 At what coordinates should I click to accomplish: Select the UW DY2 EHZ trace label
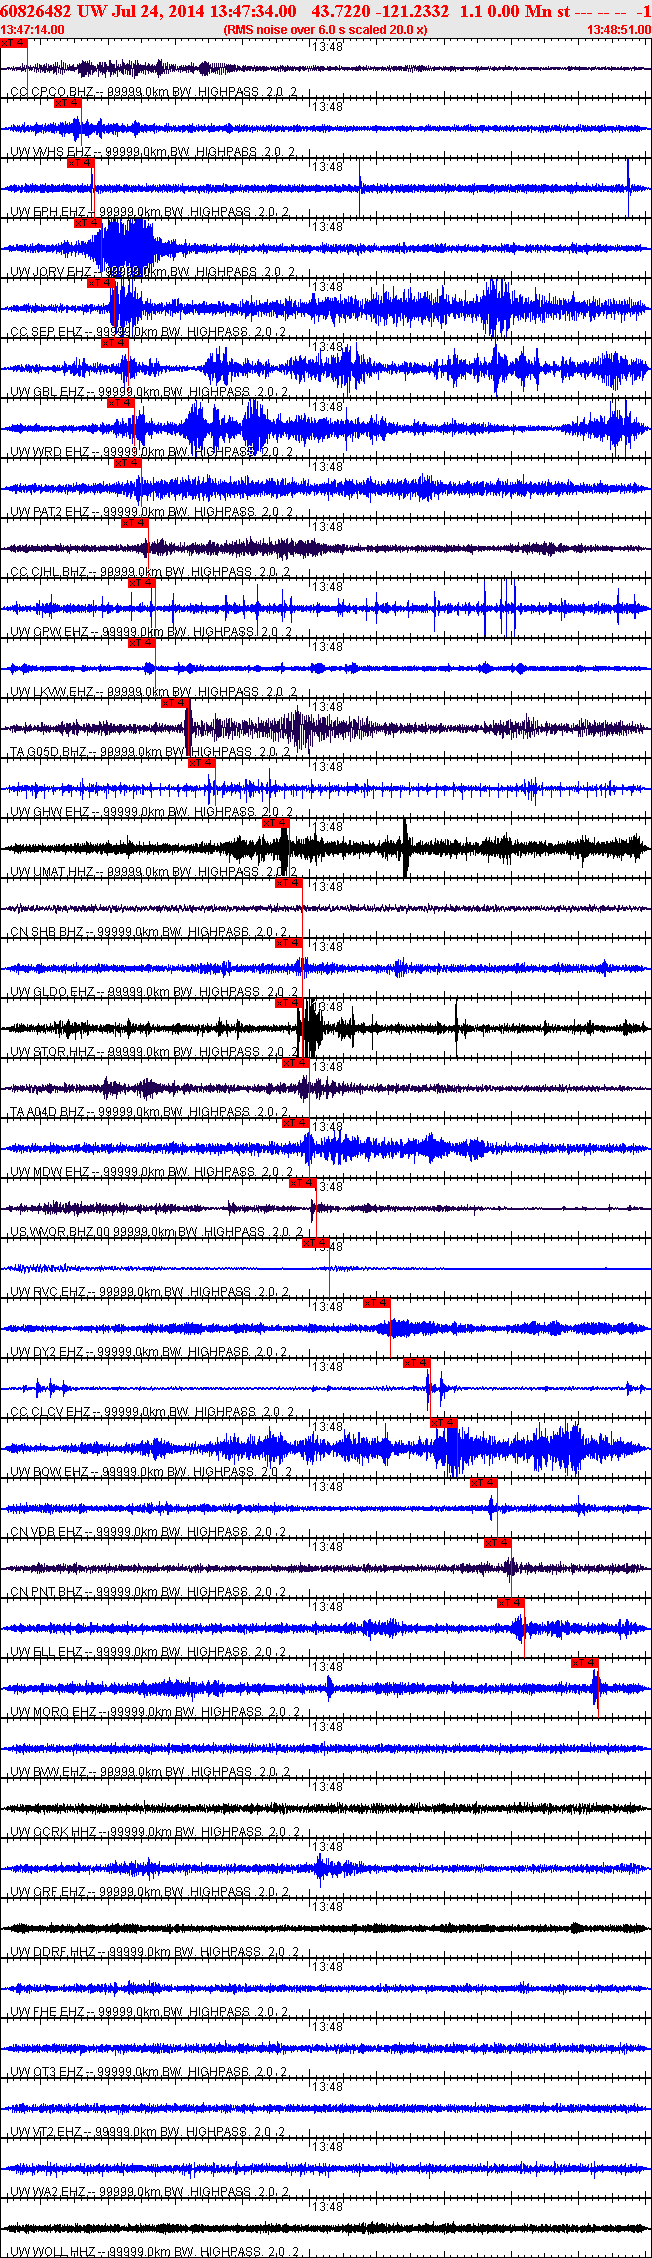(149, 1352)
